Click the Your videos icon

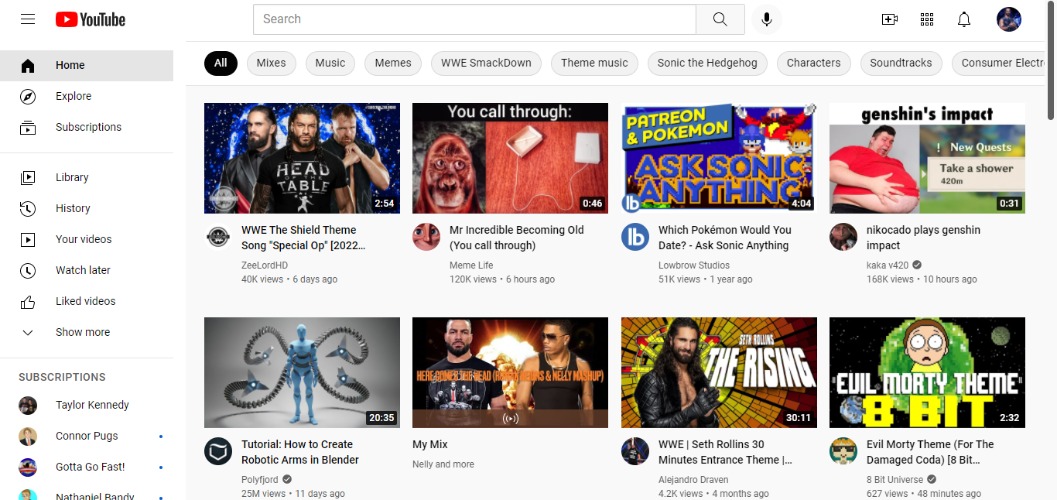tap(28, 239)
